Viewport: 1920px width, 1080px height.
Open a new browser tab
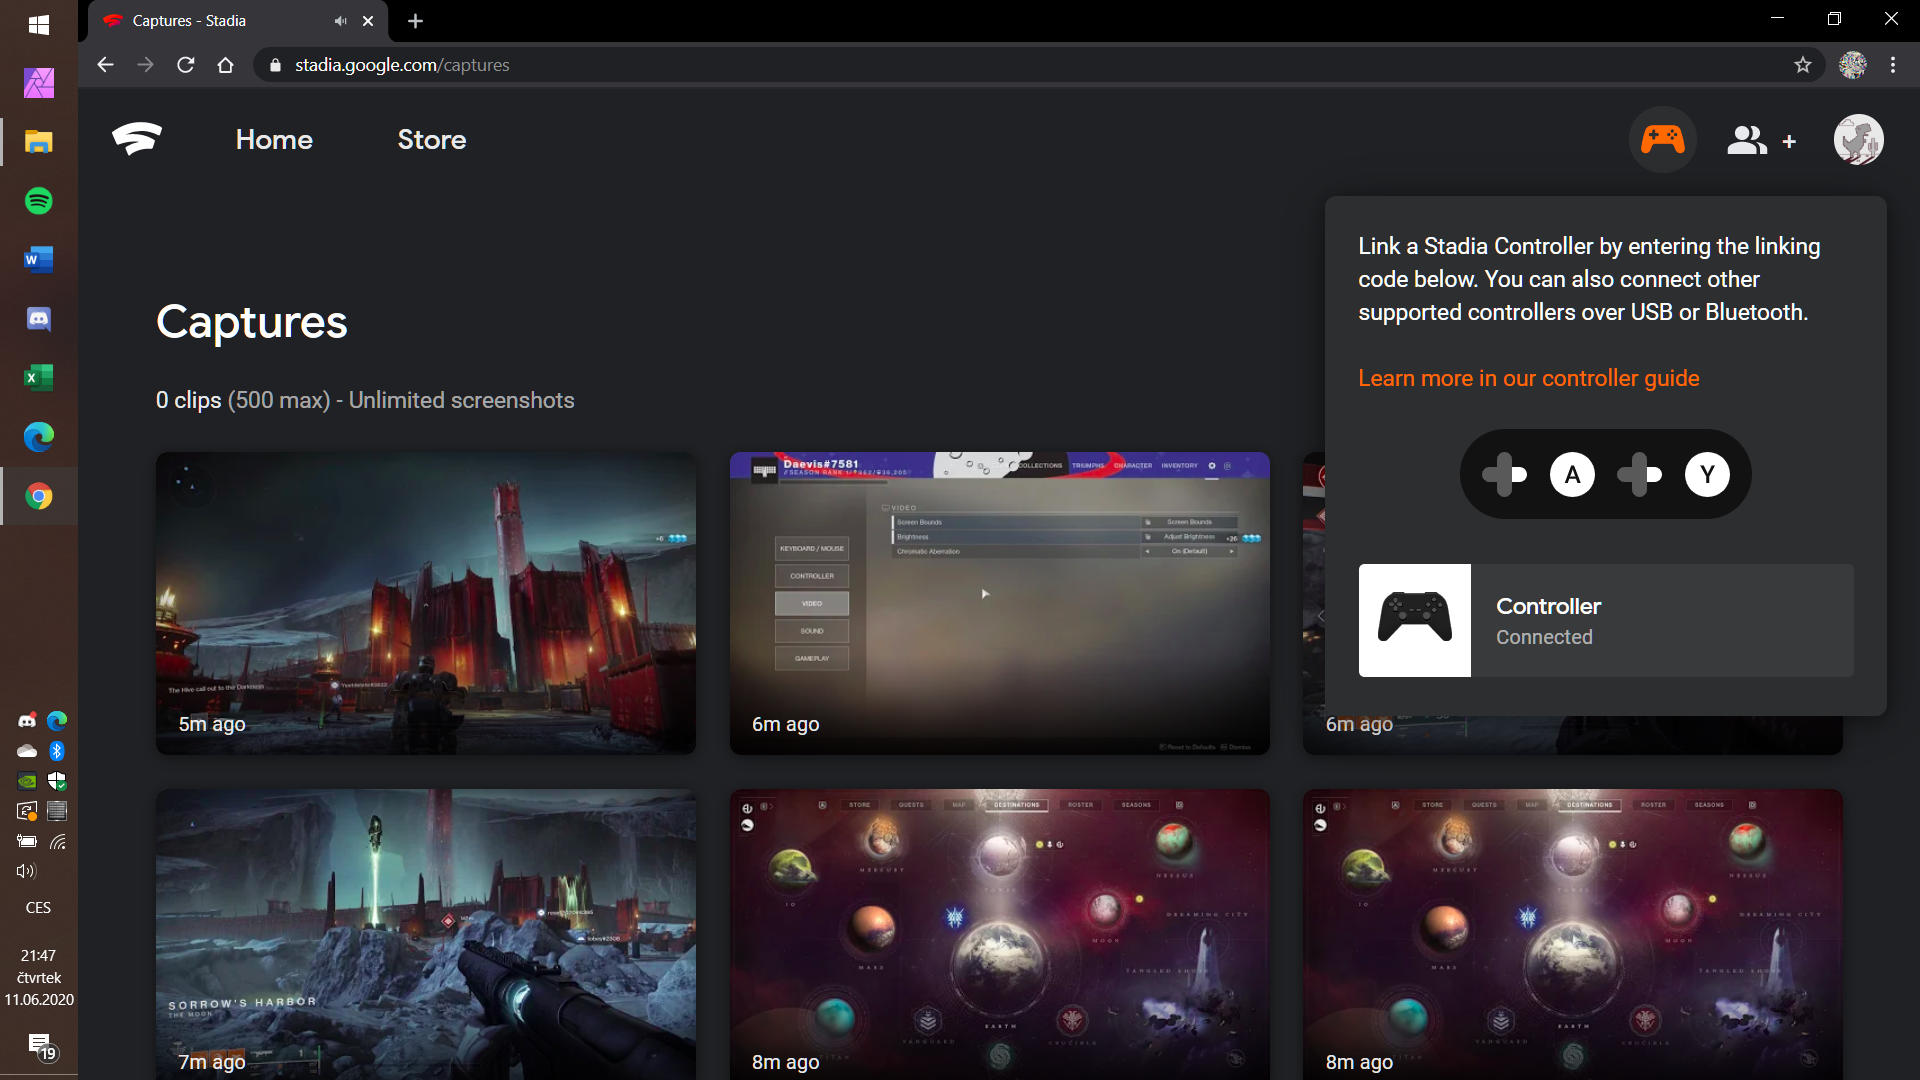click(416, 21)
